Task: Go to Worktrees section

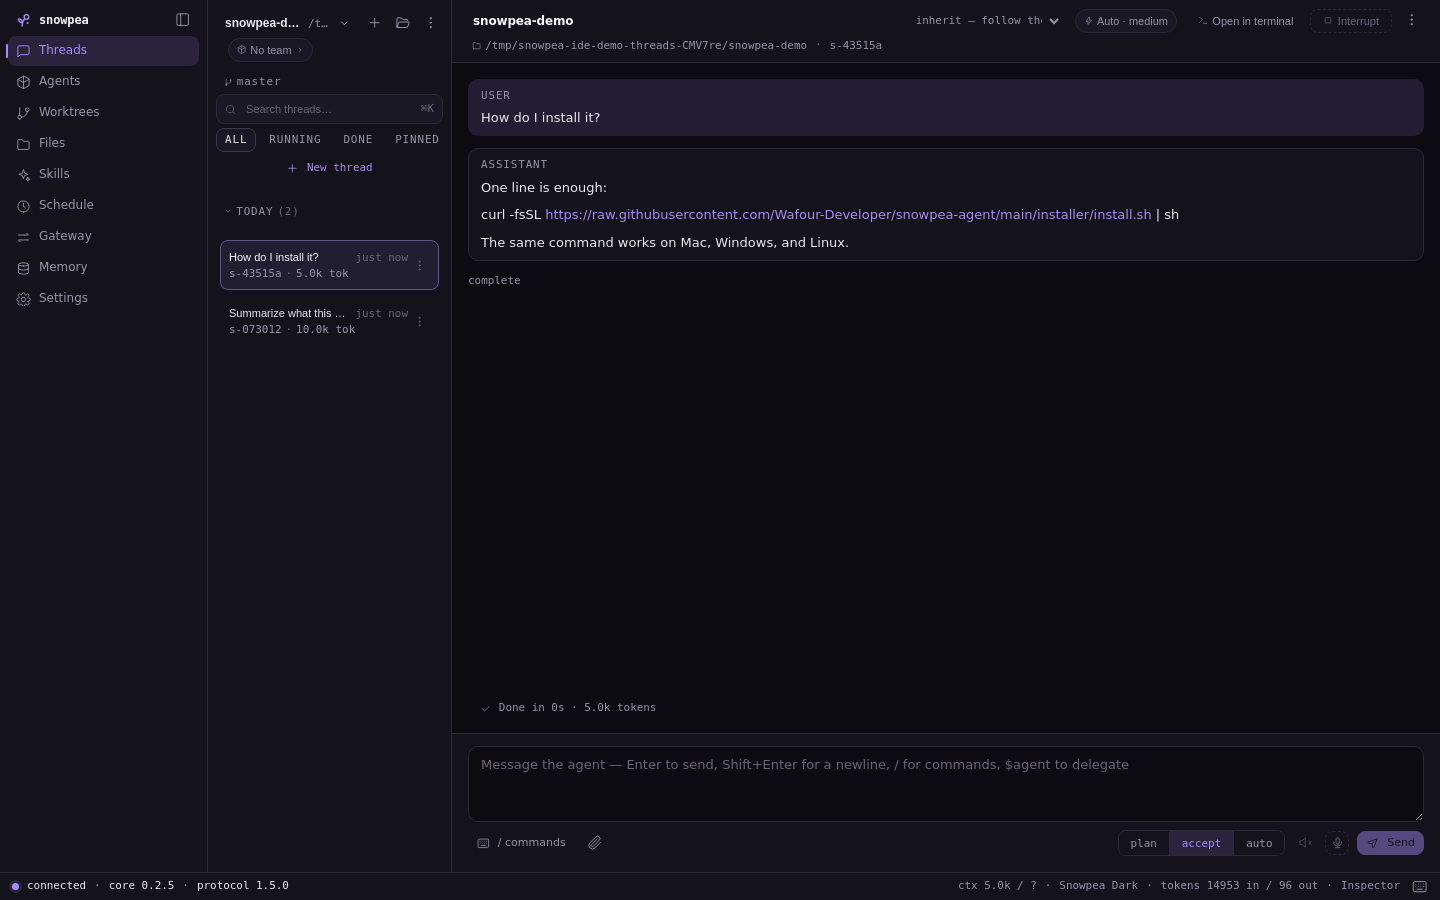Action: click(103, 112)
